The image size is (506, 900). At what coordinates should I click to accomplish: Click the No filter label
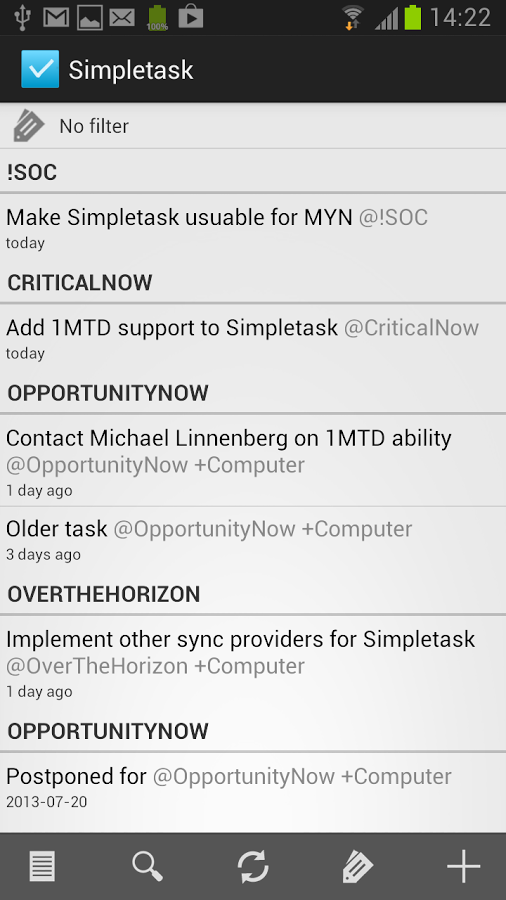(x=94, y=126)
